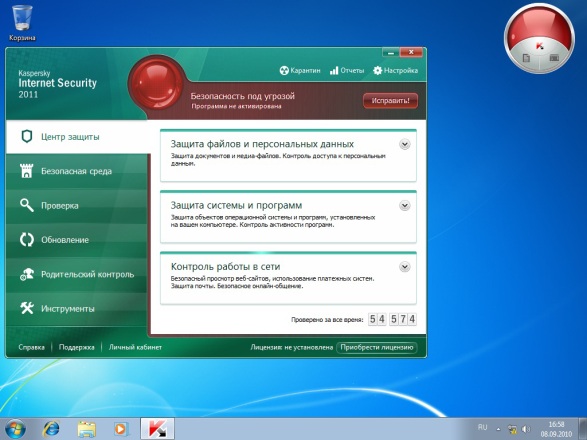Click the document icon on the Kaspersky gadget

pyautogui.click(x=526, y=58)
